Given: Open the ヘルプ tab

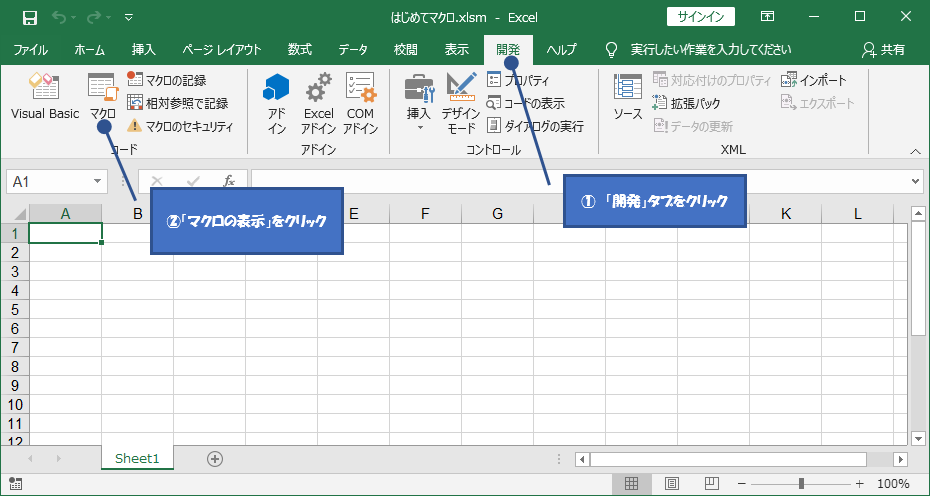Looking at the screenshot, I should (561, 50).
